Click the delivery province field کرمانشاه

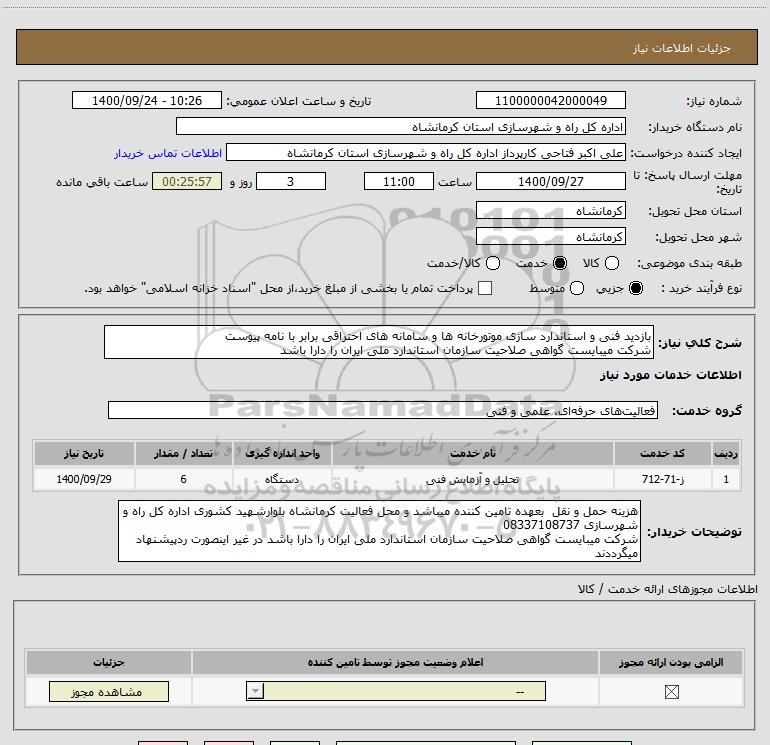tap(550, 211)
